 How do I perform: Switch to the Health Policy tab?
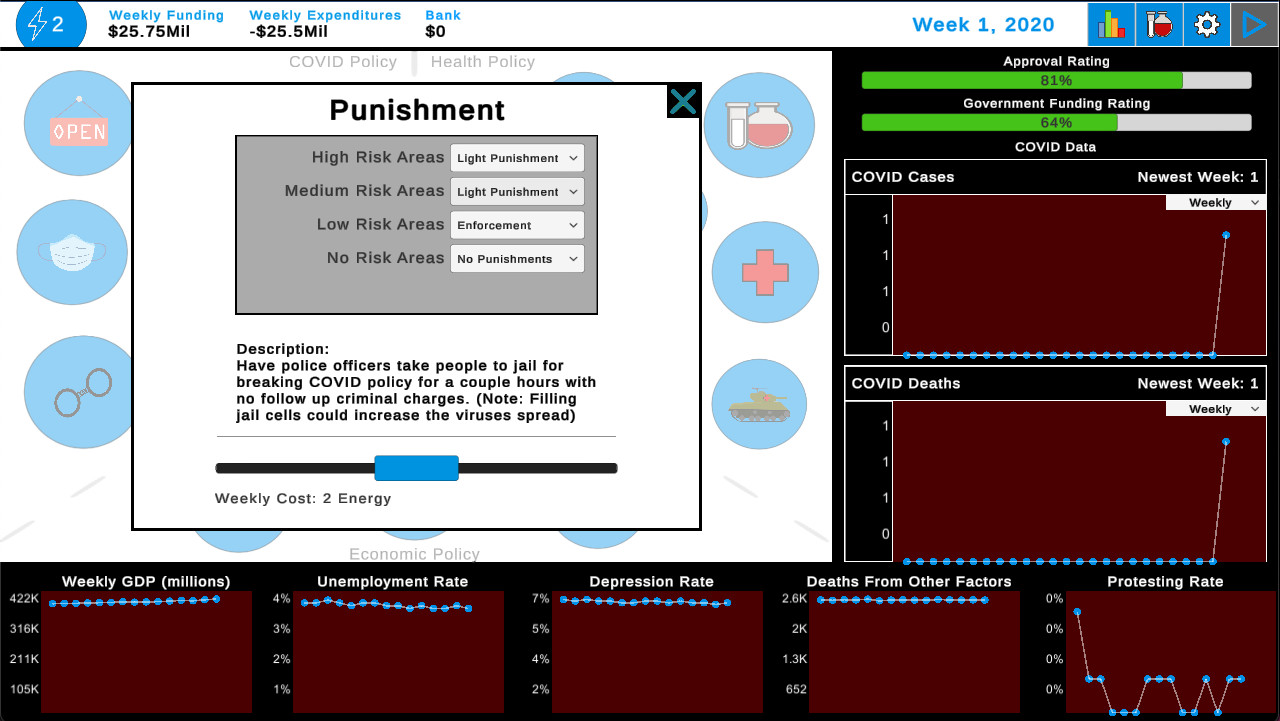[x=483, y=61]
